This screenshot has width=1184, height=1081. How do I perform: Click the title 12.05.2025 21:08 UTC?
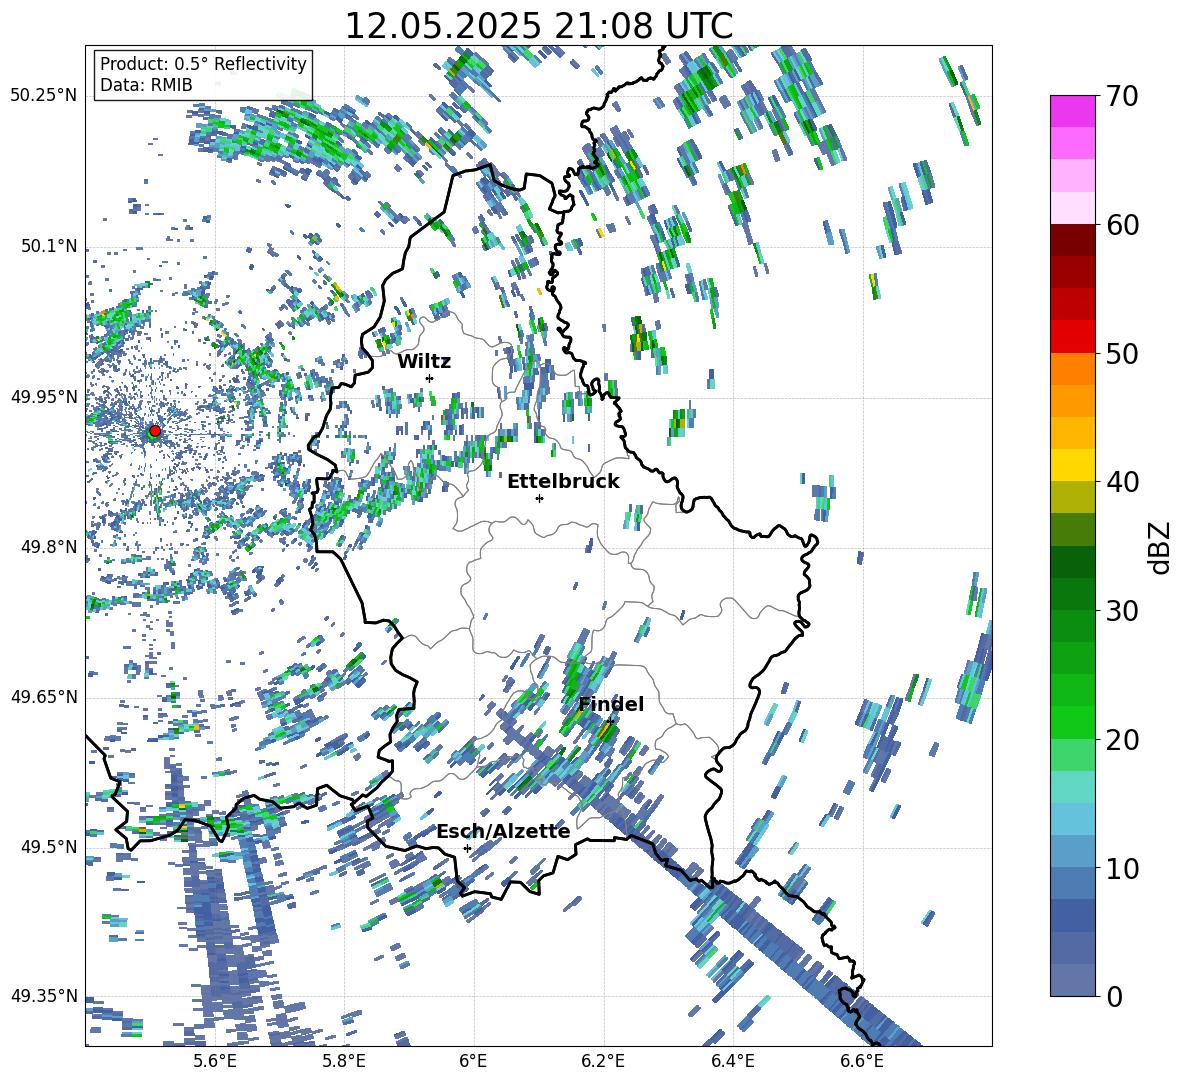(539, 26)
